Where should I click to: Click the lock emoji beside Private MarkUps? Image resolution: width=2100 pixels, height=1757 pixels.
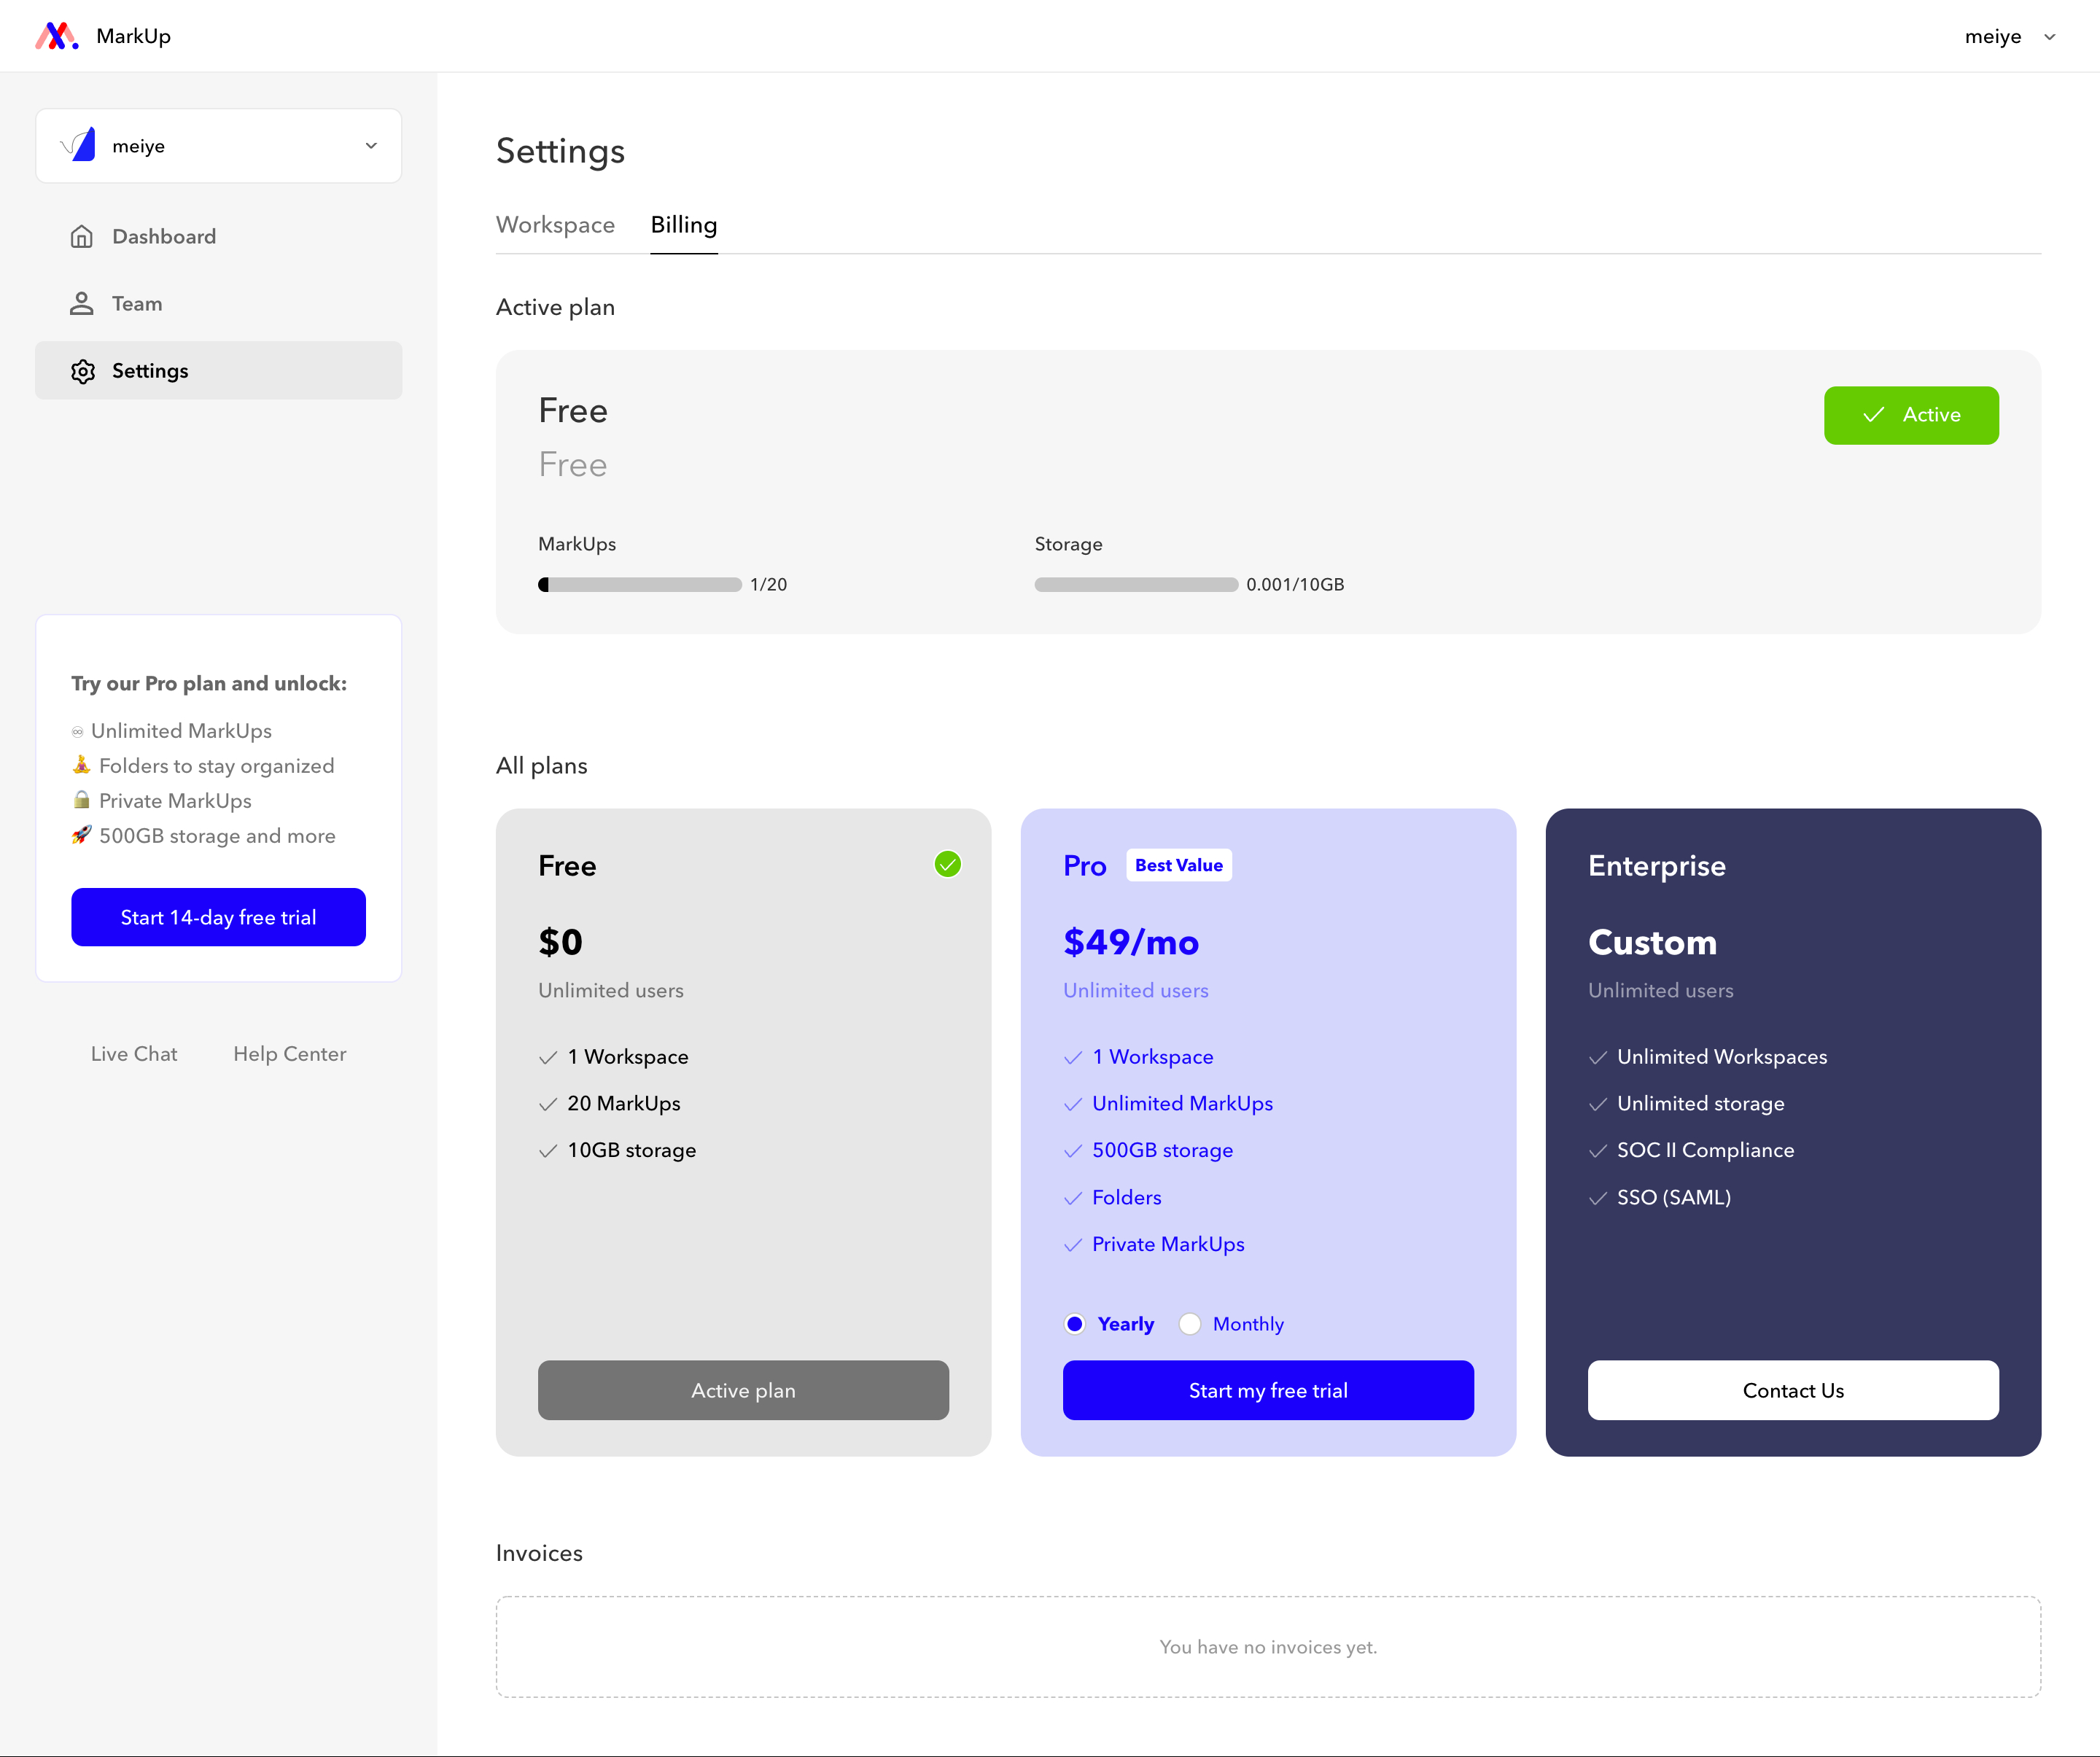tap(81, 800)
